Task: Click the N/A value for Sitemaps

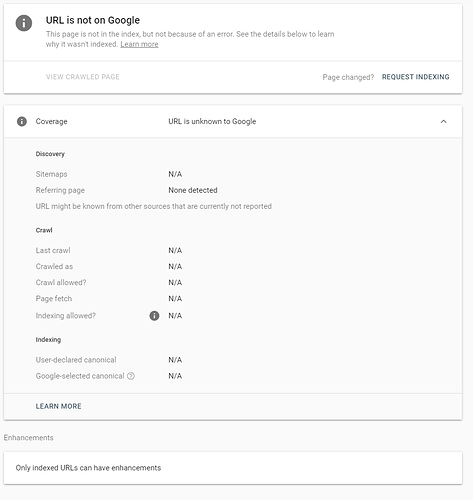Action: tap(175, 174)
